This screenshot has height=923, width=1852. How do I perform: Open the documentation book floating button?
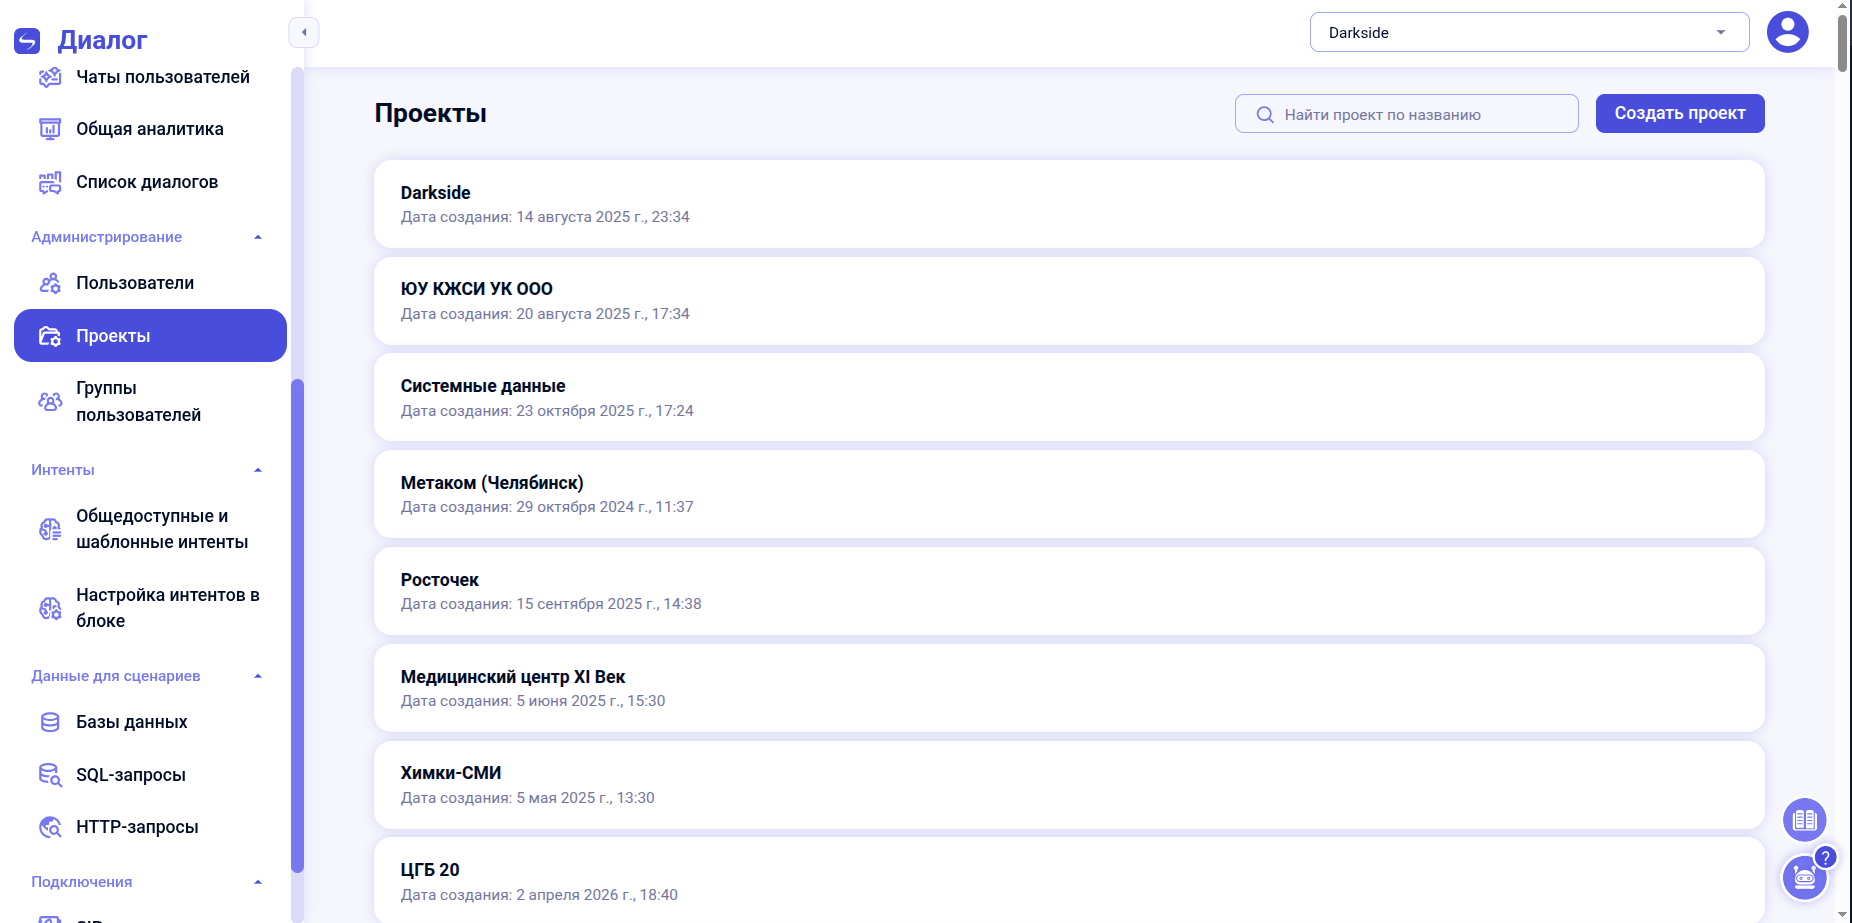click(1805, 820)
